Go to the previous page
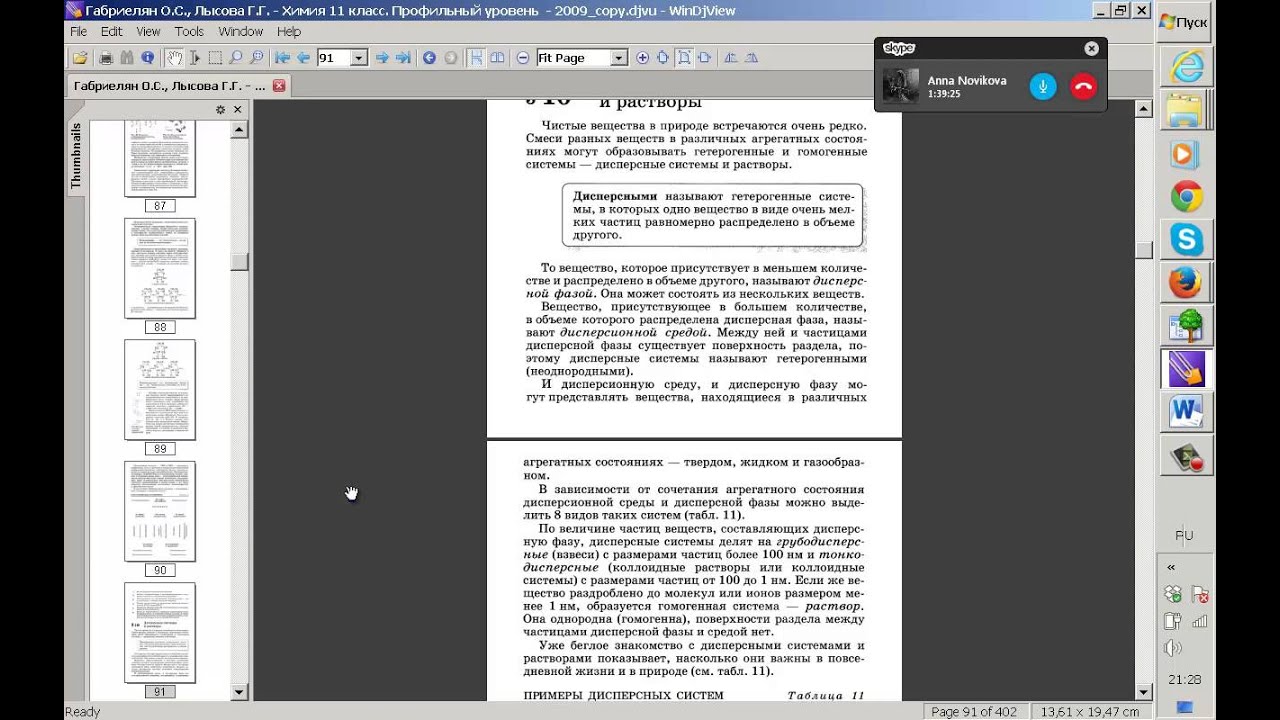 303,58
